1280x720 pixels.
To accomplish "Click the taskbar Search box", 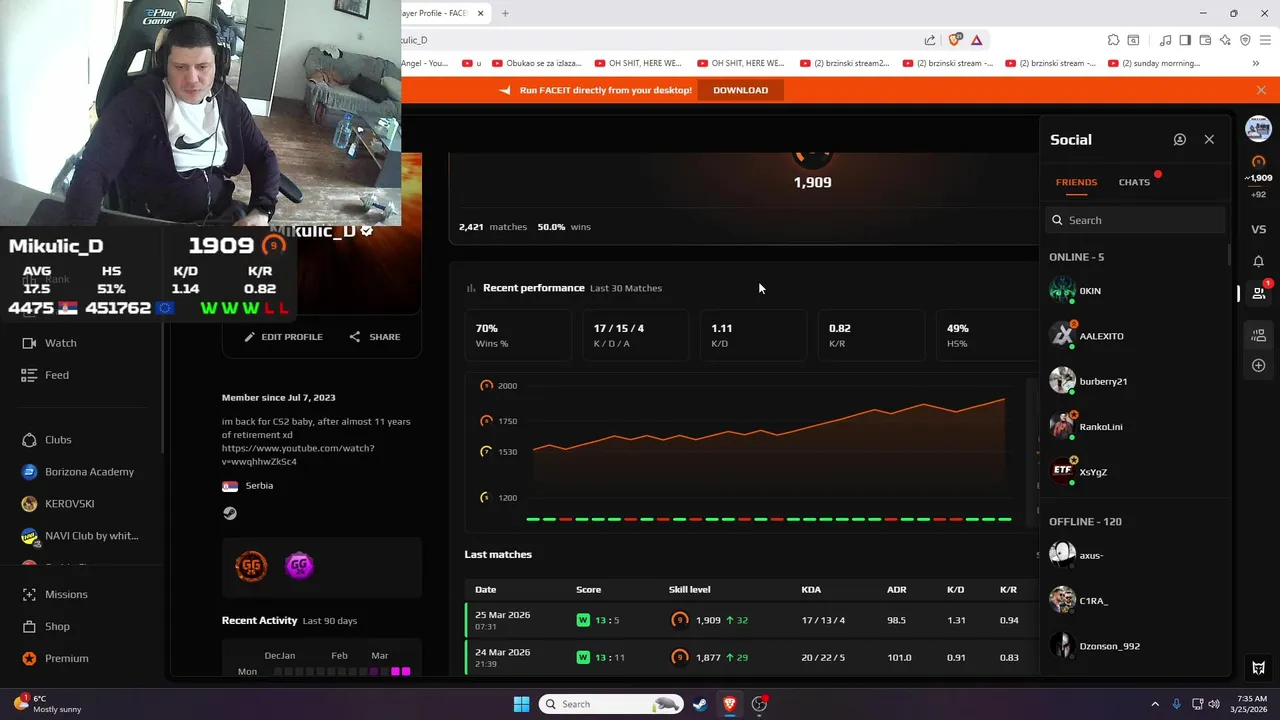I will pos(612,704).
